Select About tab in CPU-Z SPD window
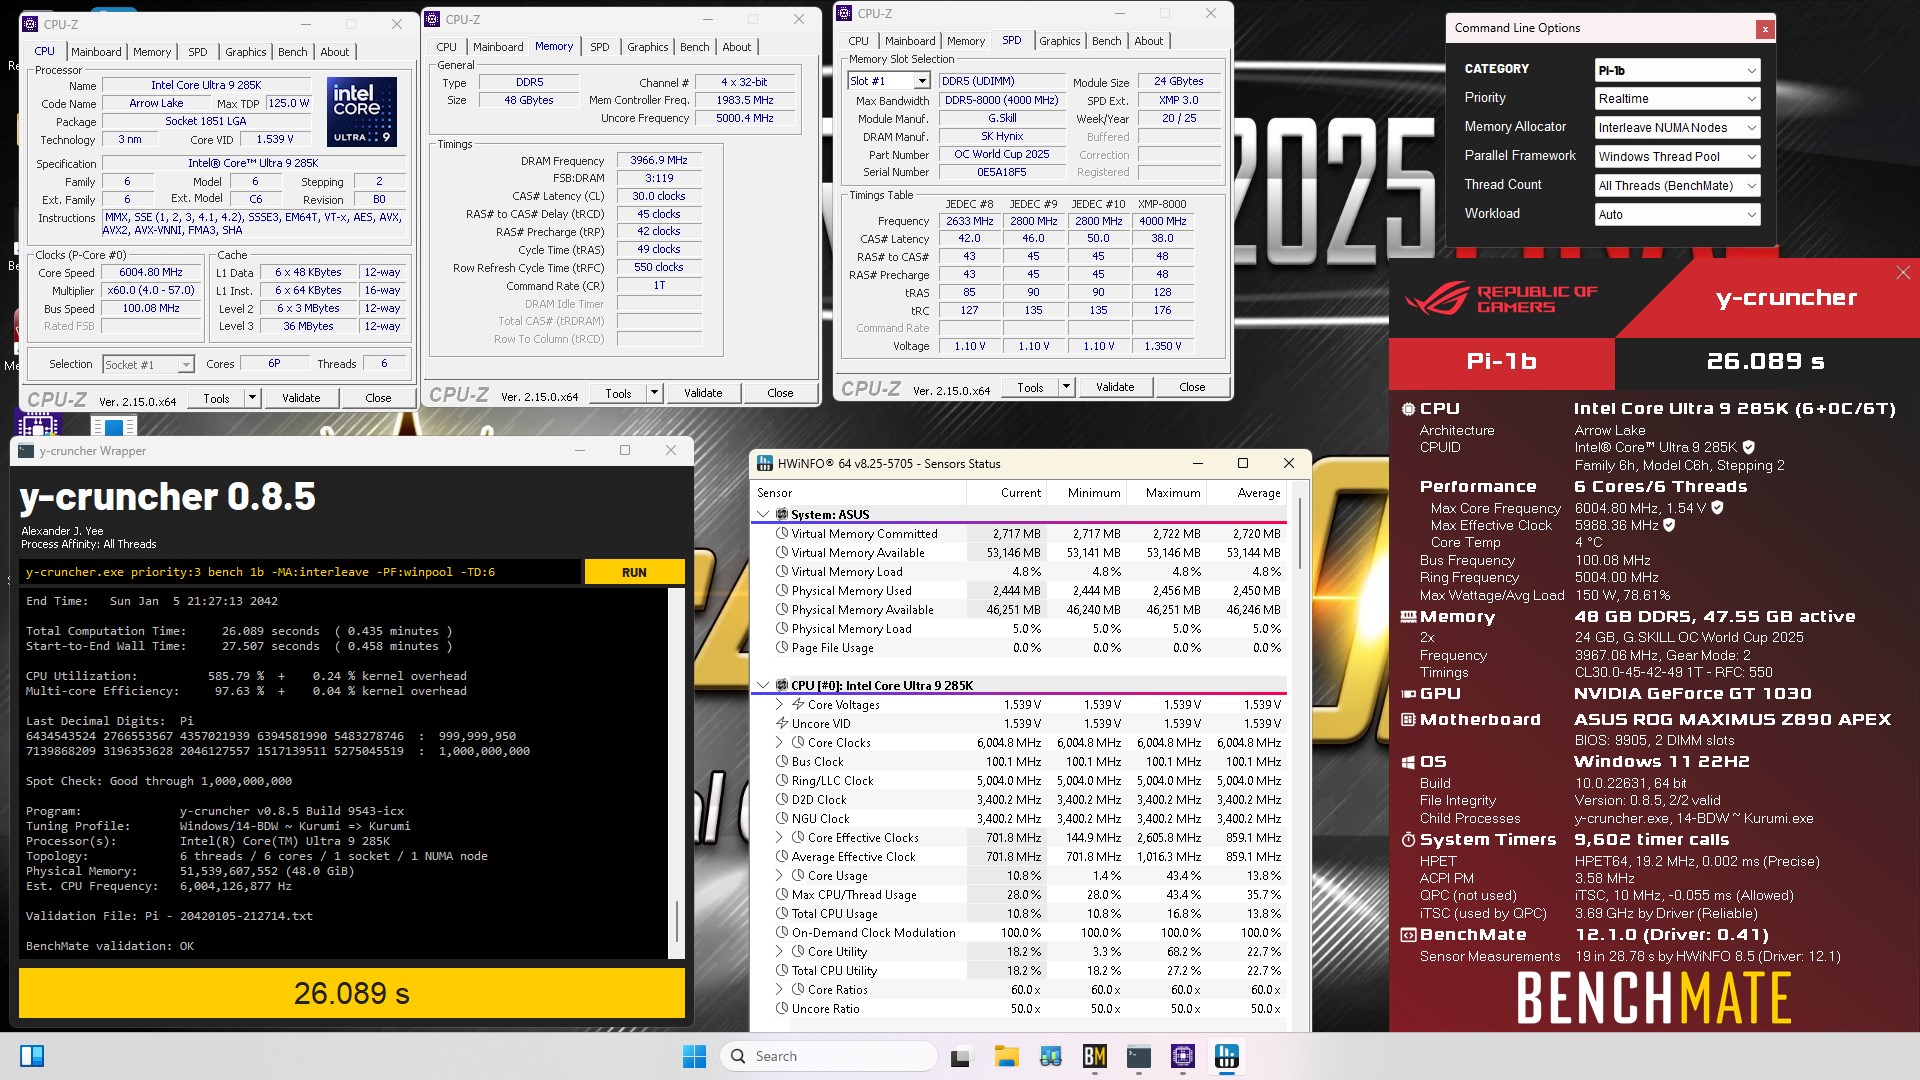The width and height of the screenshot is (1920, 1080). coord(1148,41)
